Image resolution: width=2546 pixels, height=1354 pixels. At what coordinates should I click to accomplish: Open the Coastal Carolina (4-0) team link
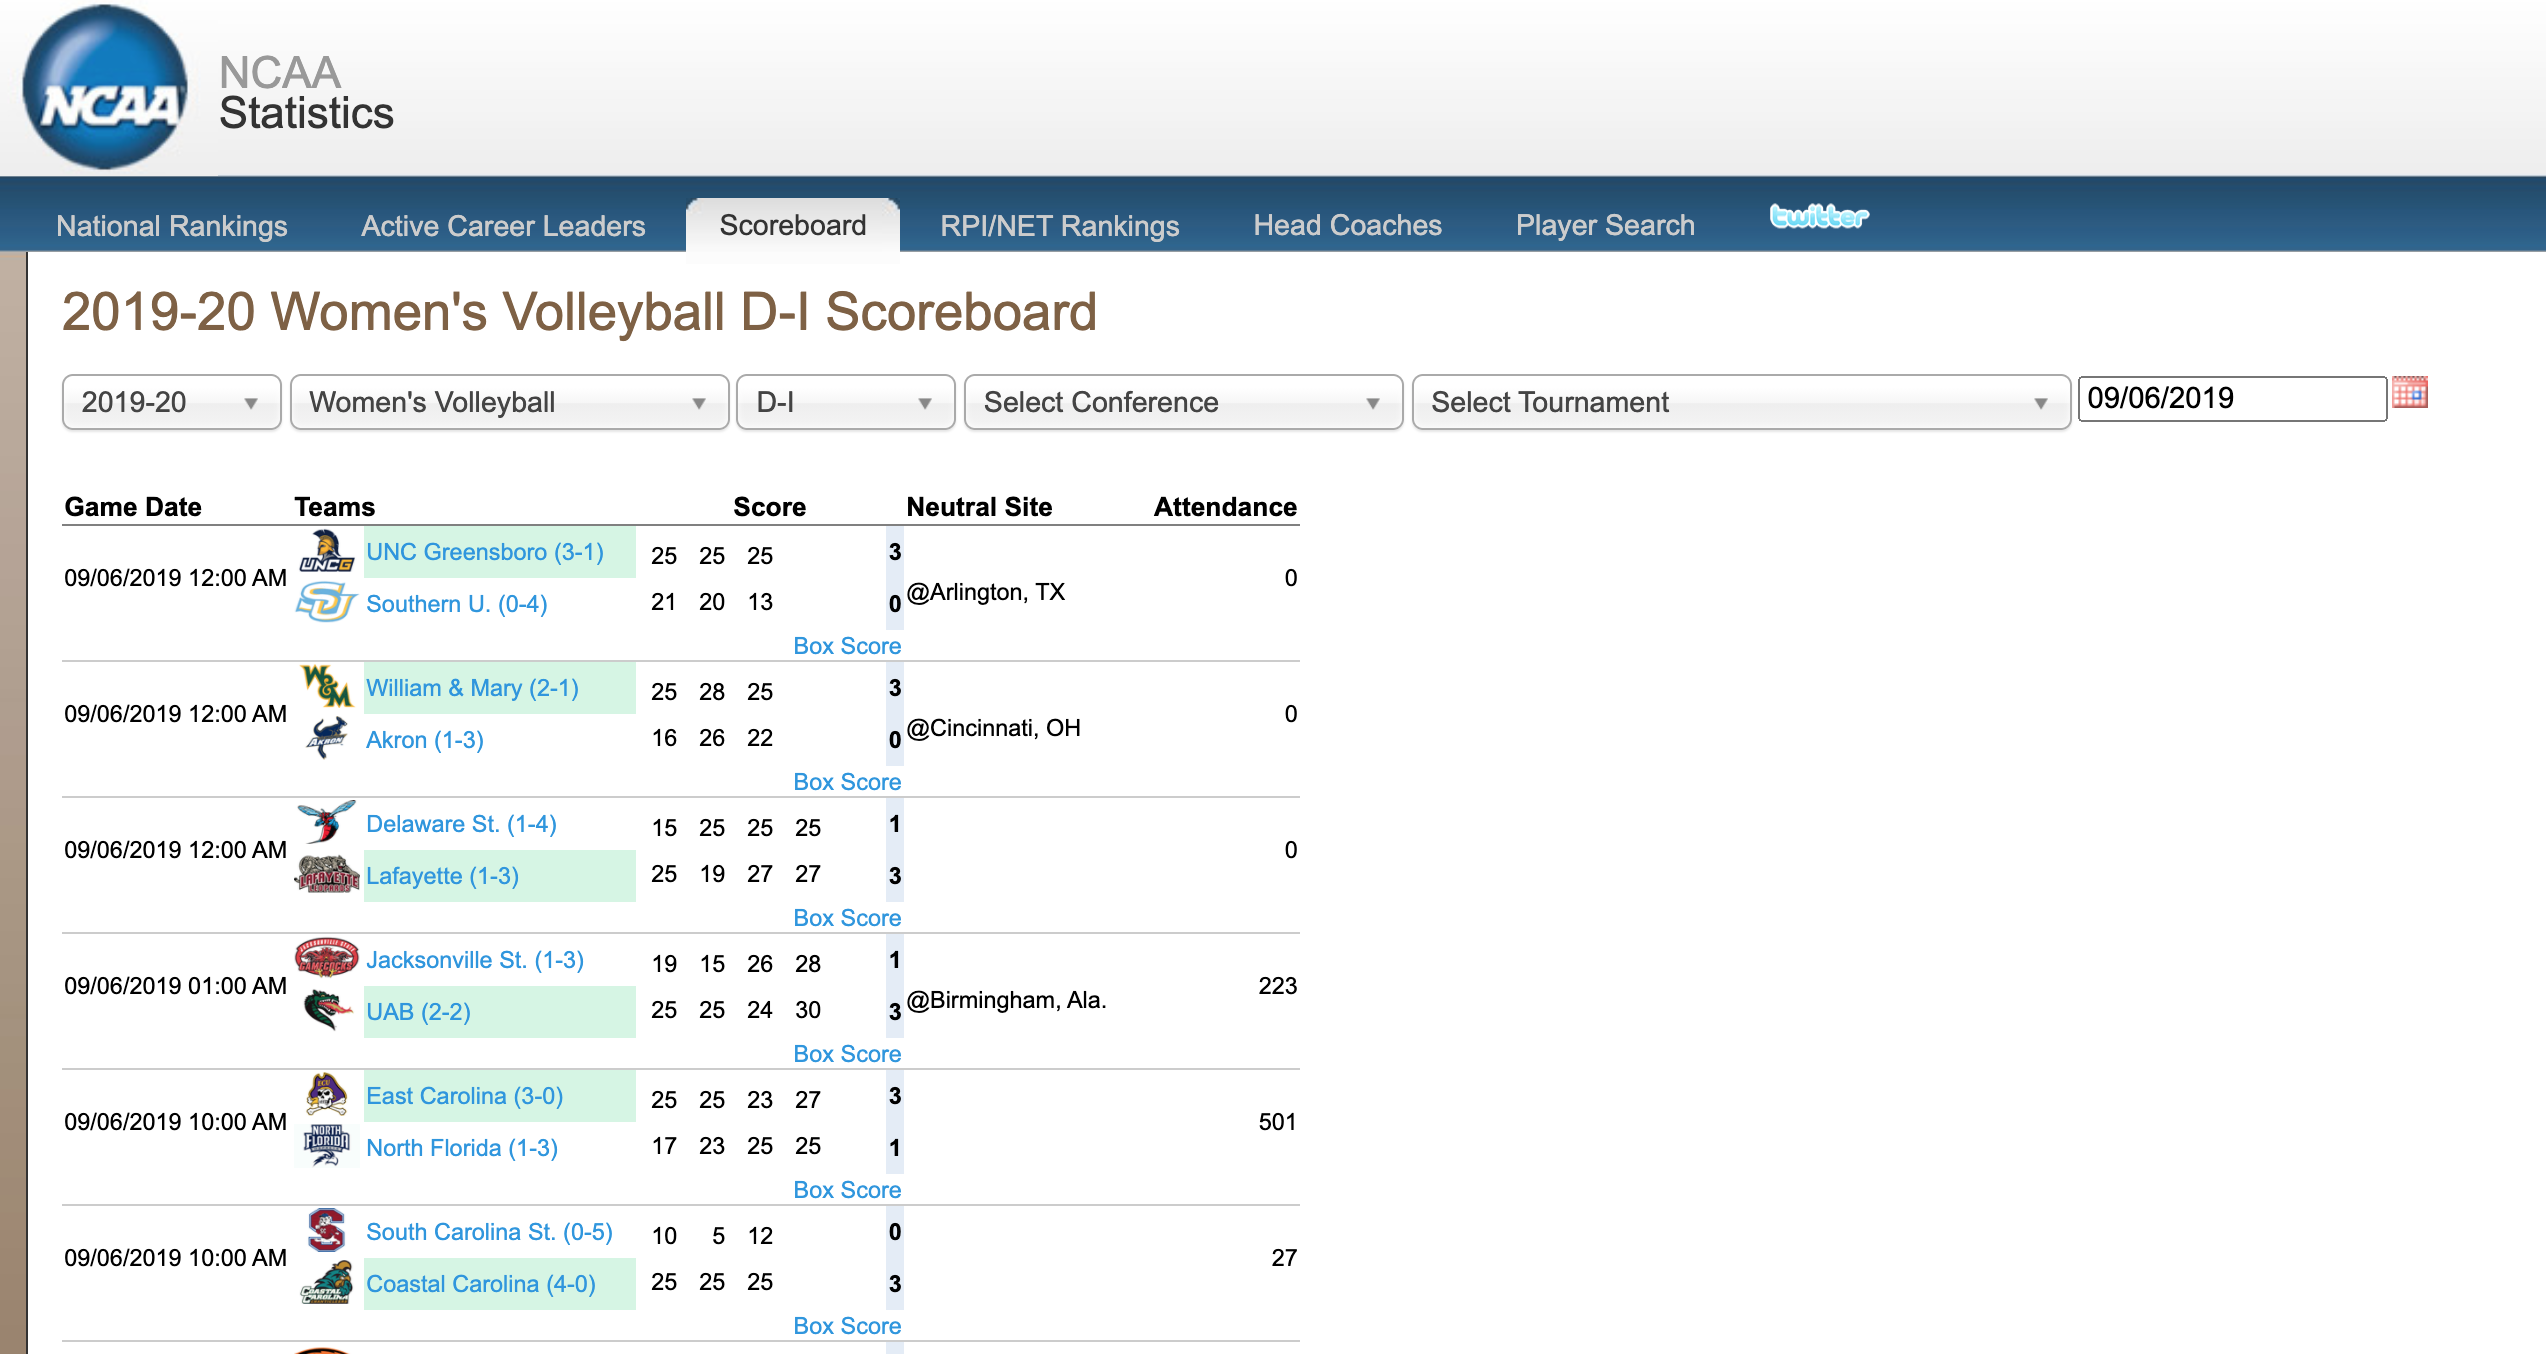tap(481, 1283)
